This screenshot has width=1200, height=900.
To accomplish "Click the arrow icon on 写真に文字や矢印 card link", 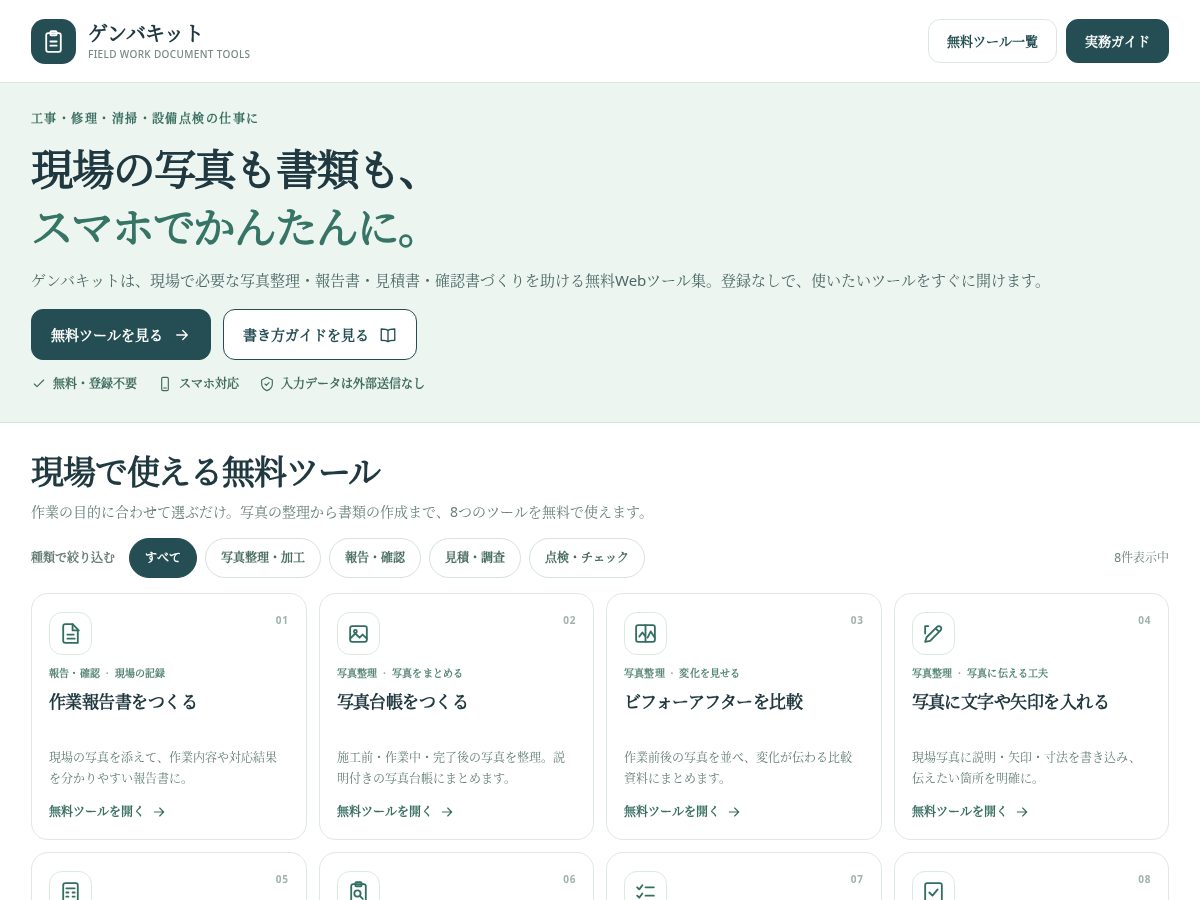I will [x=1022, y=812].
